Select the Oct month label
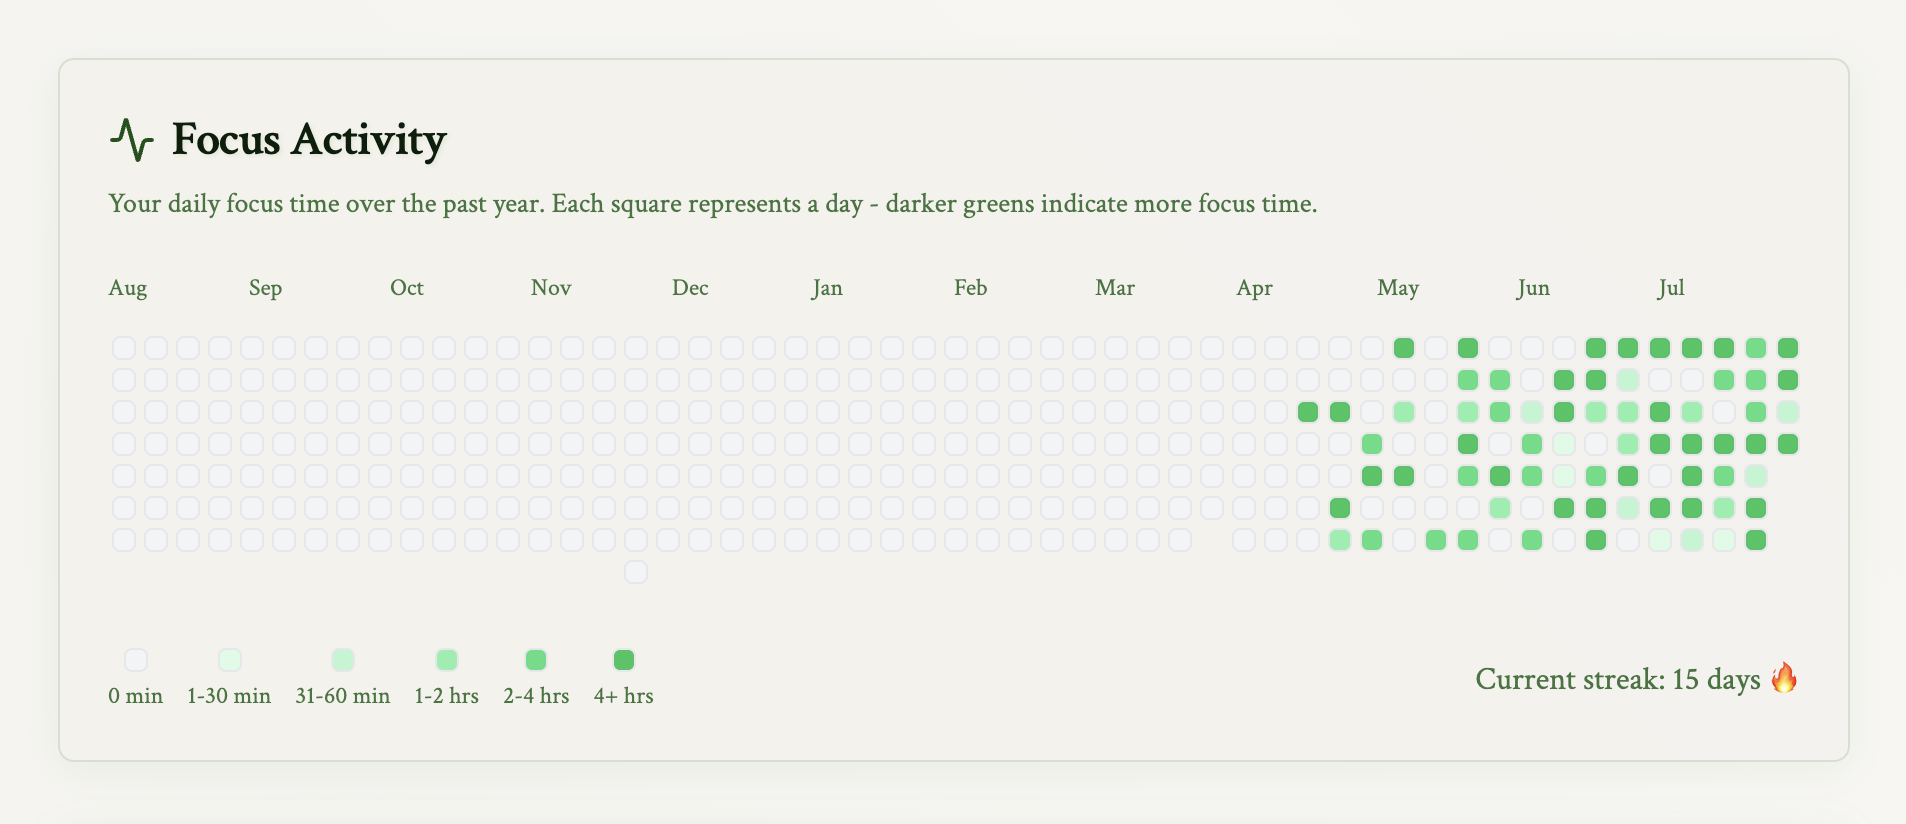 point(407,288)
